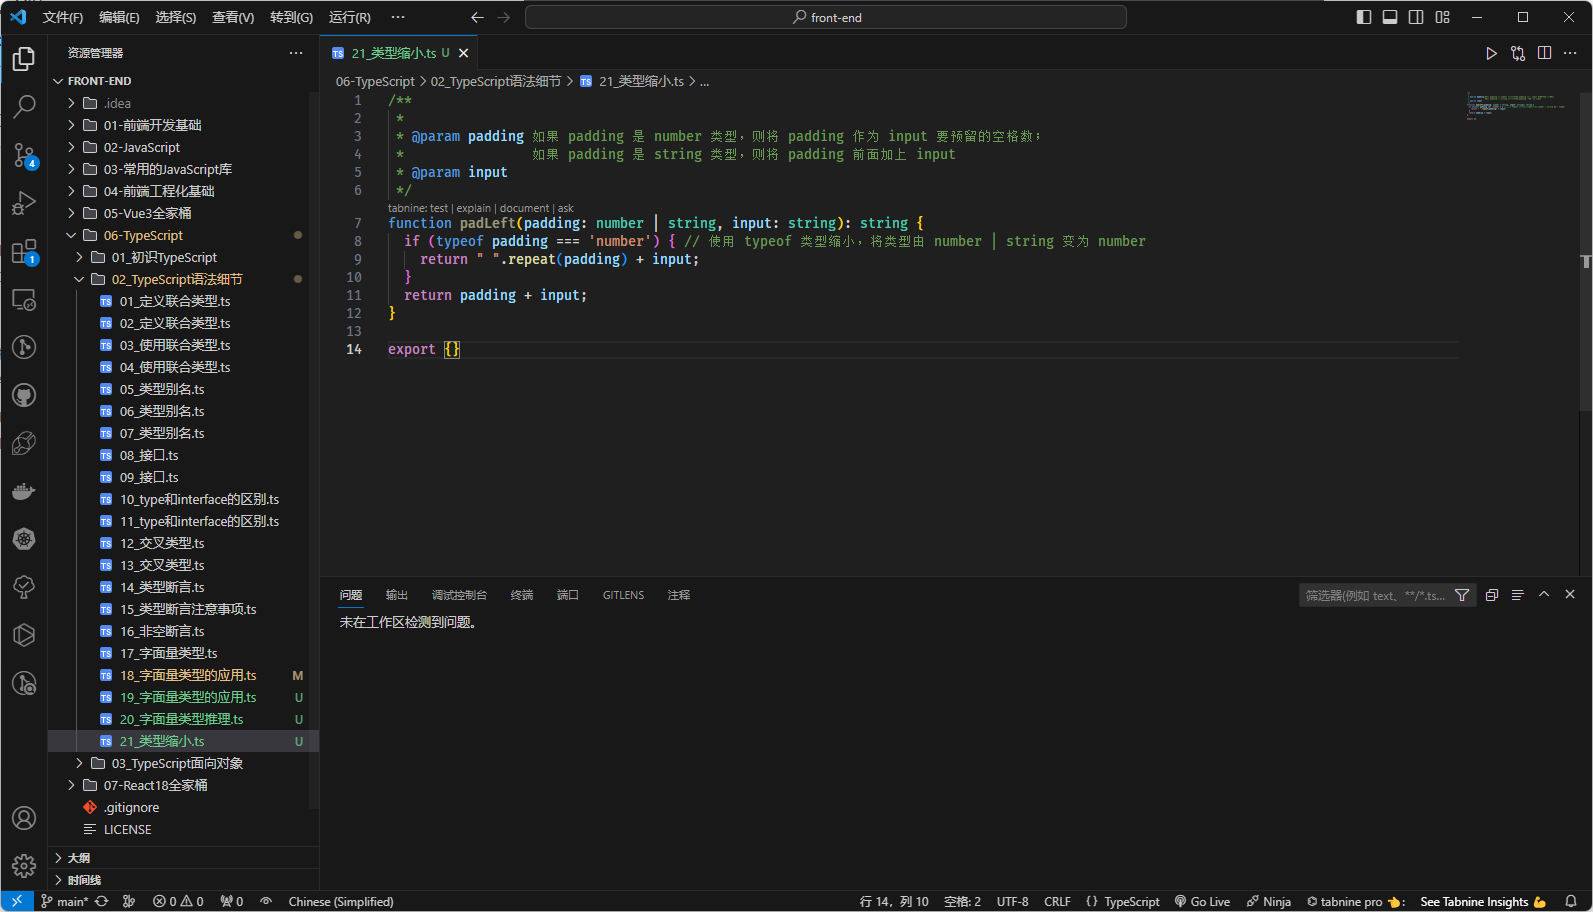Switch to the 终端 panel tab

(522, 595)
